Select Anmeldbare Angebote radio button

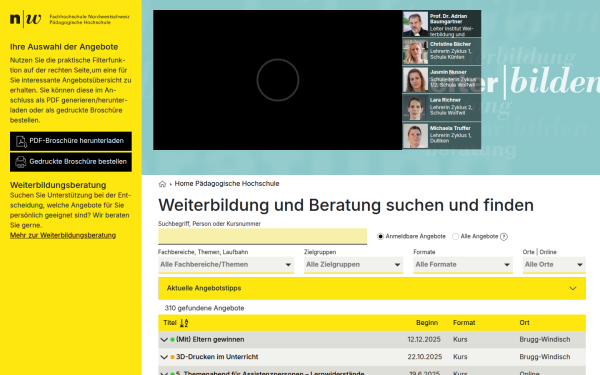380,236
